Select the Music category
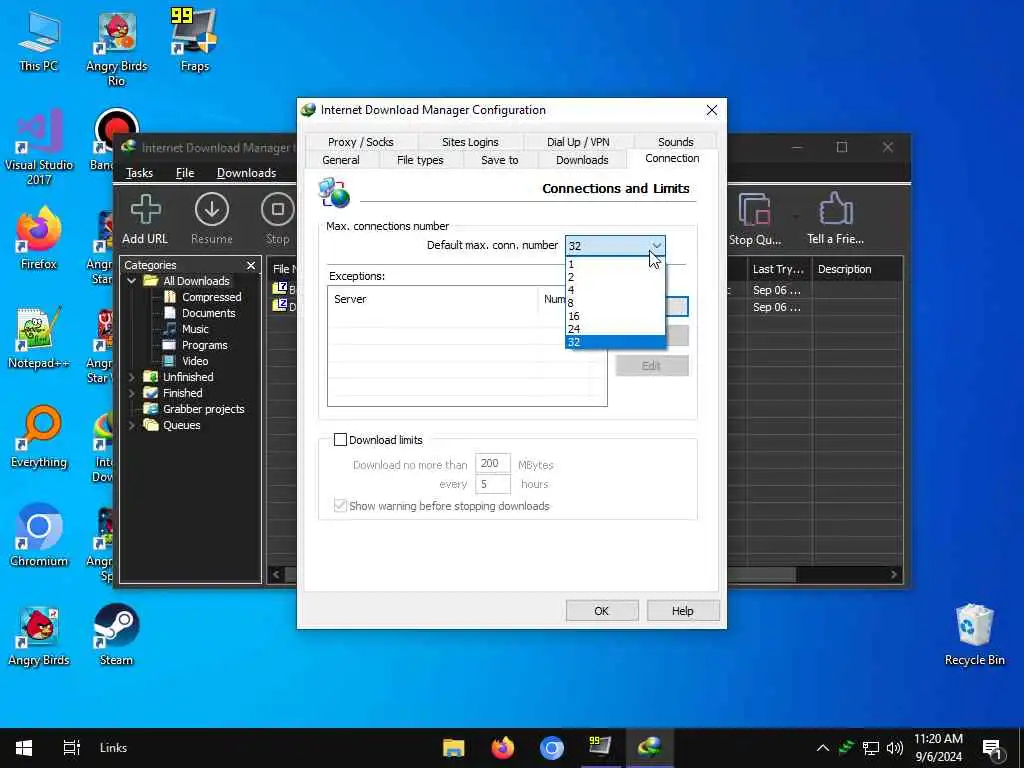Screen dimensions: 1024x768 [195, 329]
